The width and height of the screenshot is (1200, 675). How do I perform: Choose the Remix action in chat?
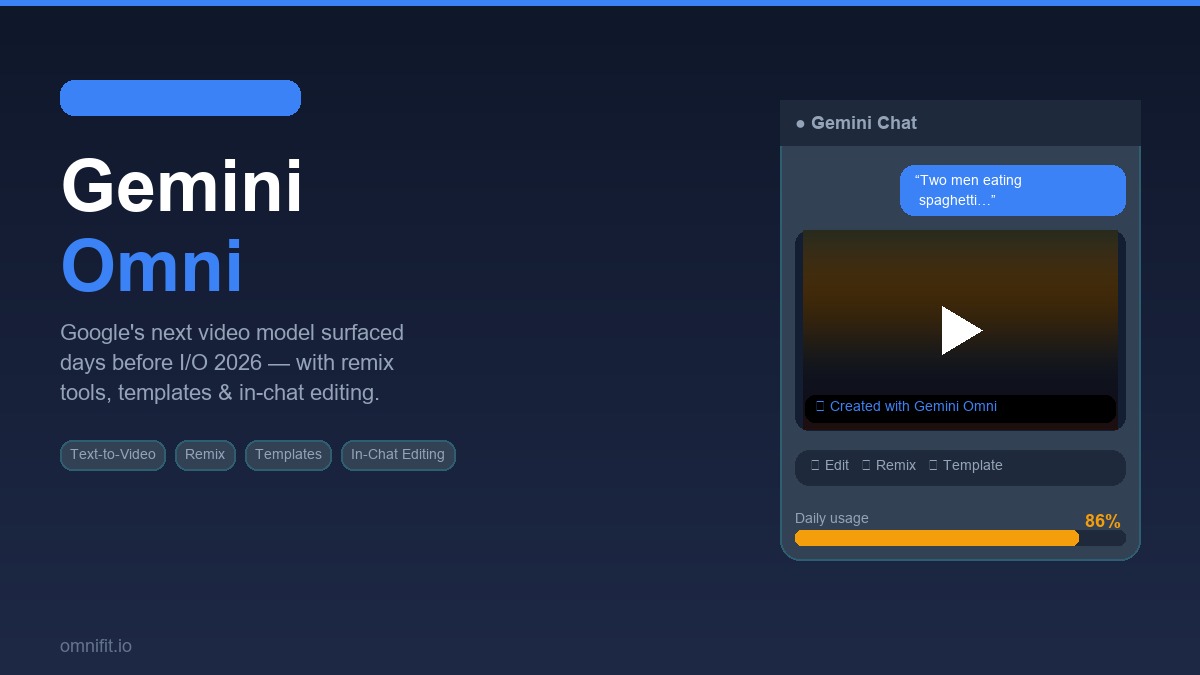(889, 465)
